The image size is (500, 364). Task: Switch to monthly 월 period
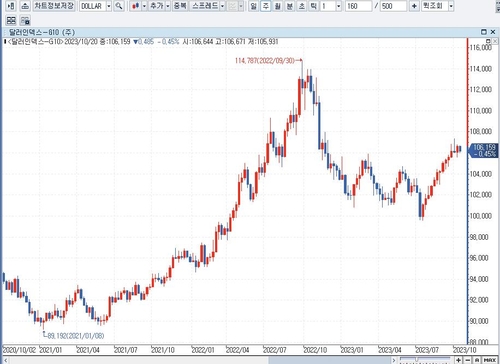point(278,6)
